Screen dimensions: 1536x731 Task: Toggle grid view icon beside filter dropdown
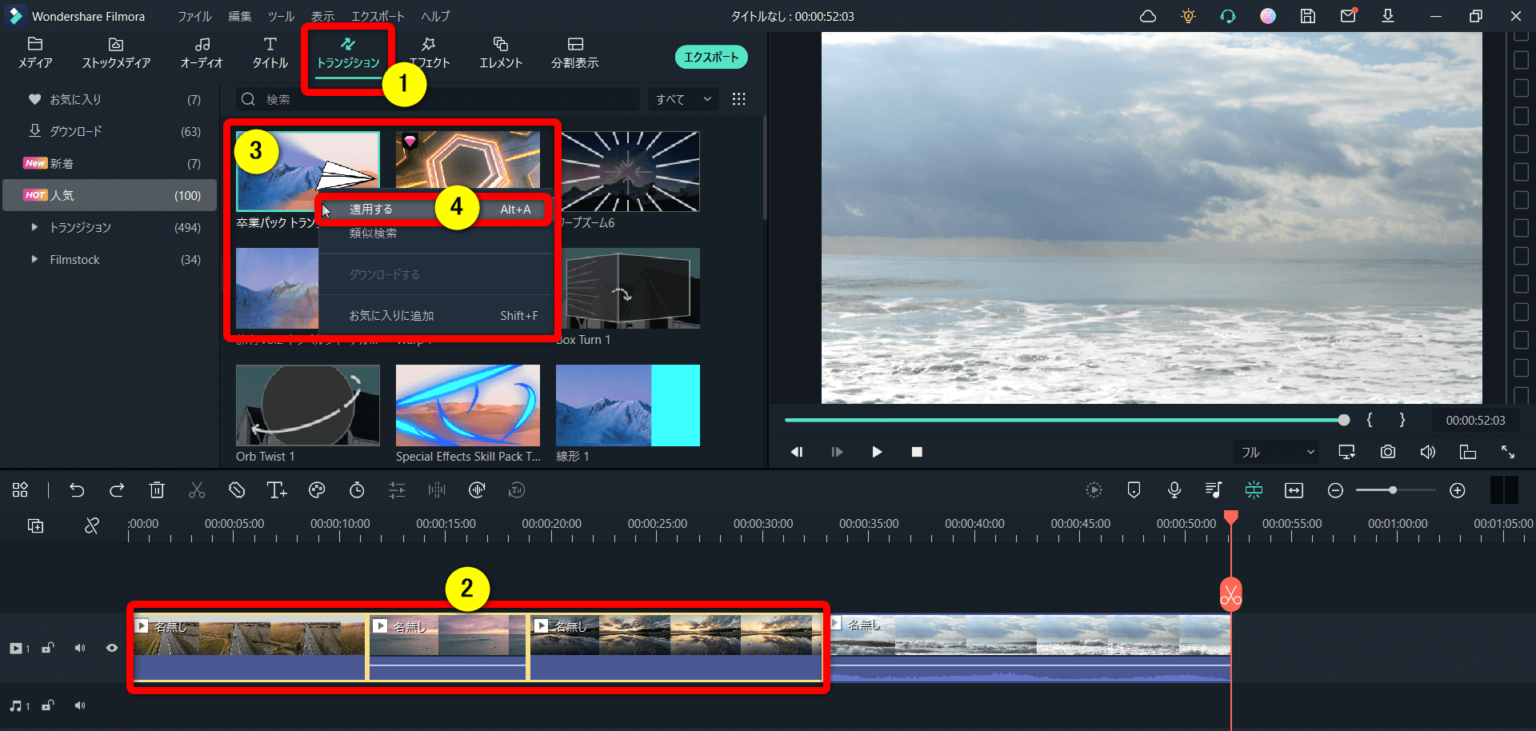click(x=739, y=99)
